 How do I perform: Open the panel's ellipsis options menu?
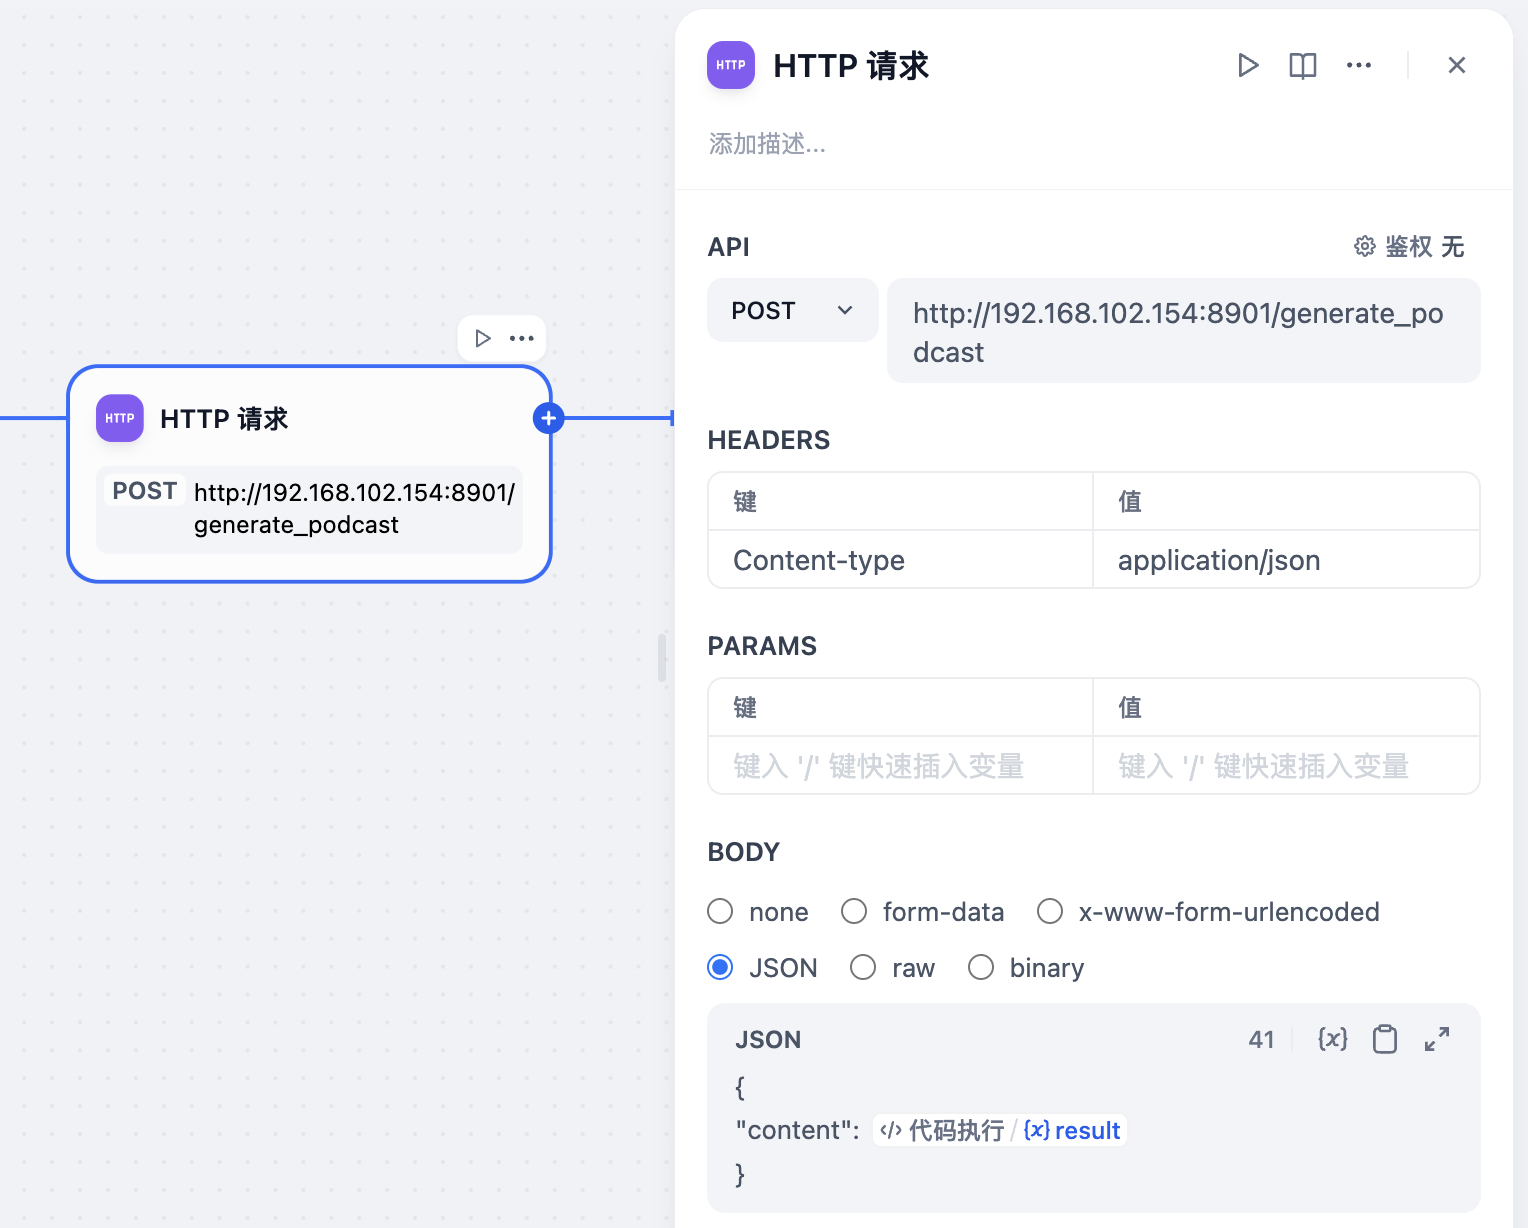[x=1358, y=65]
